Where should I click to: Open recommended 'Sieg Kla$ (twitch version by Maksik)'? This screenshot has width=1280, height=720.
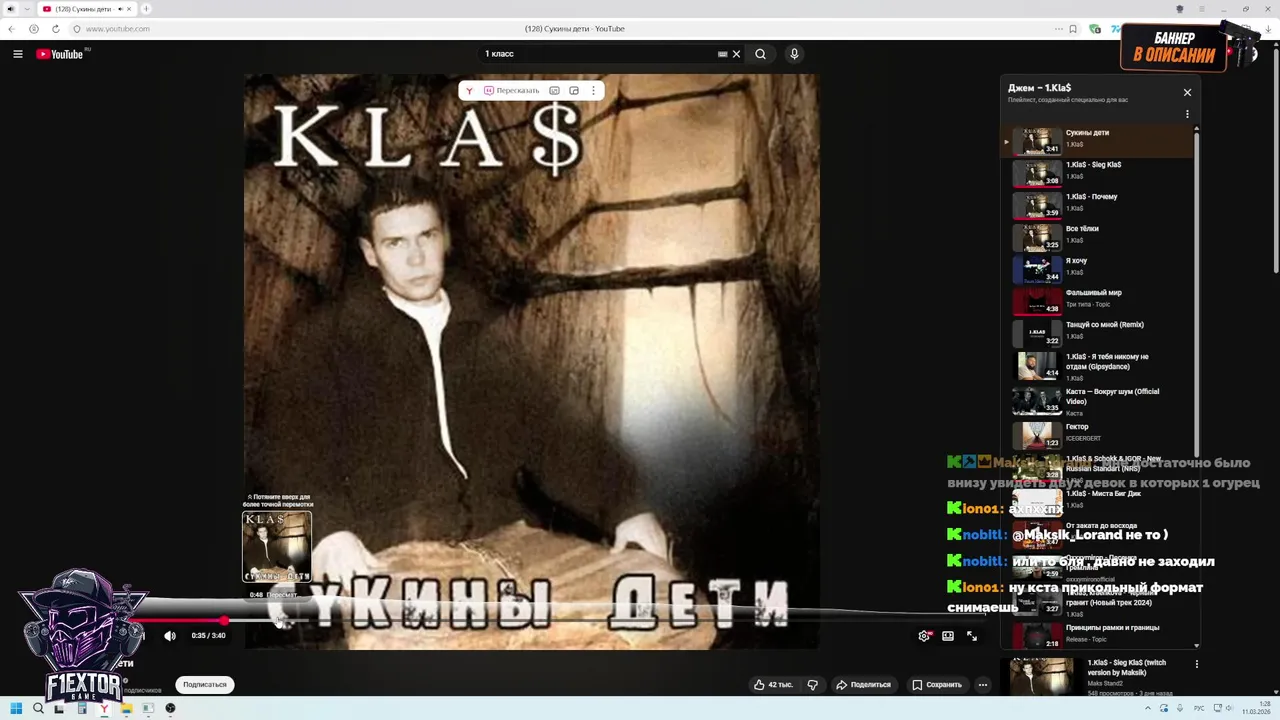1127,667
